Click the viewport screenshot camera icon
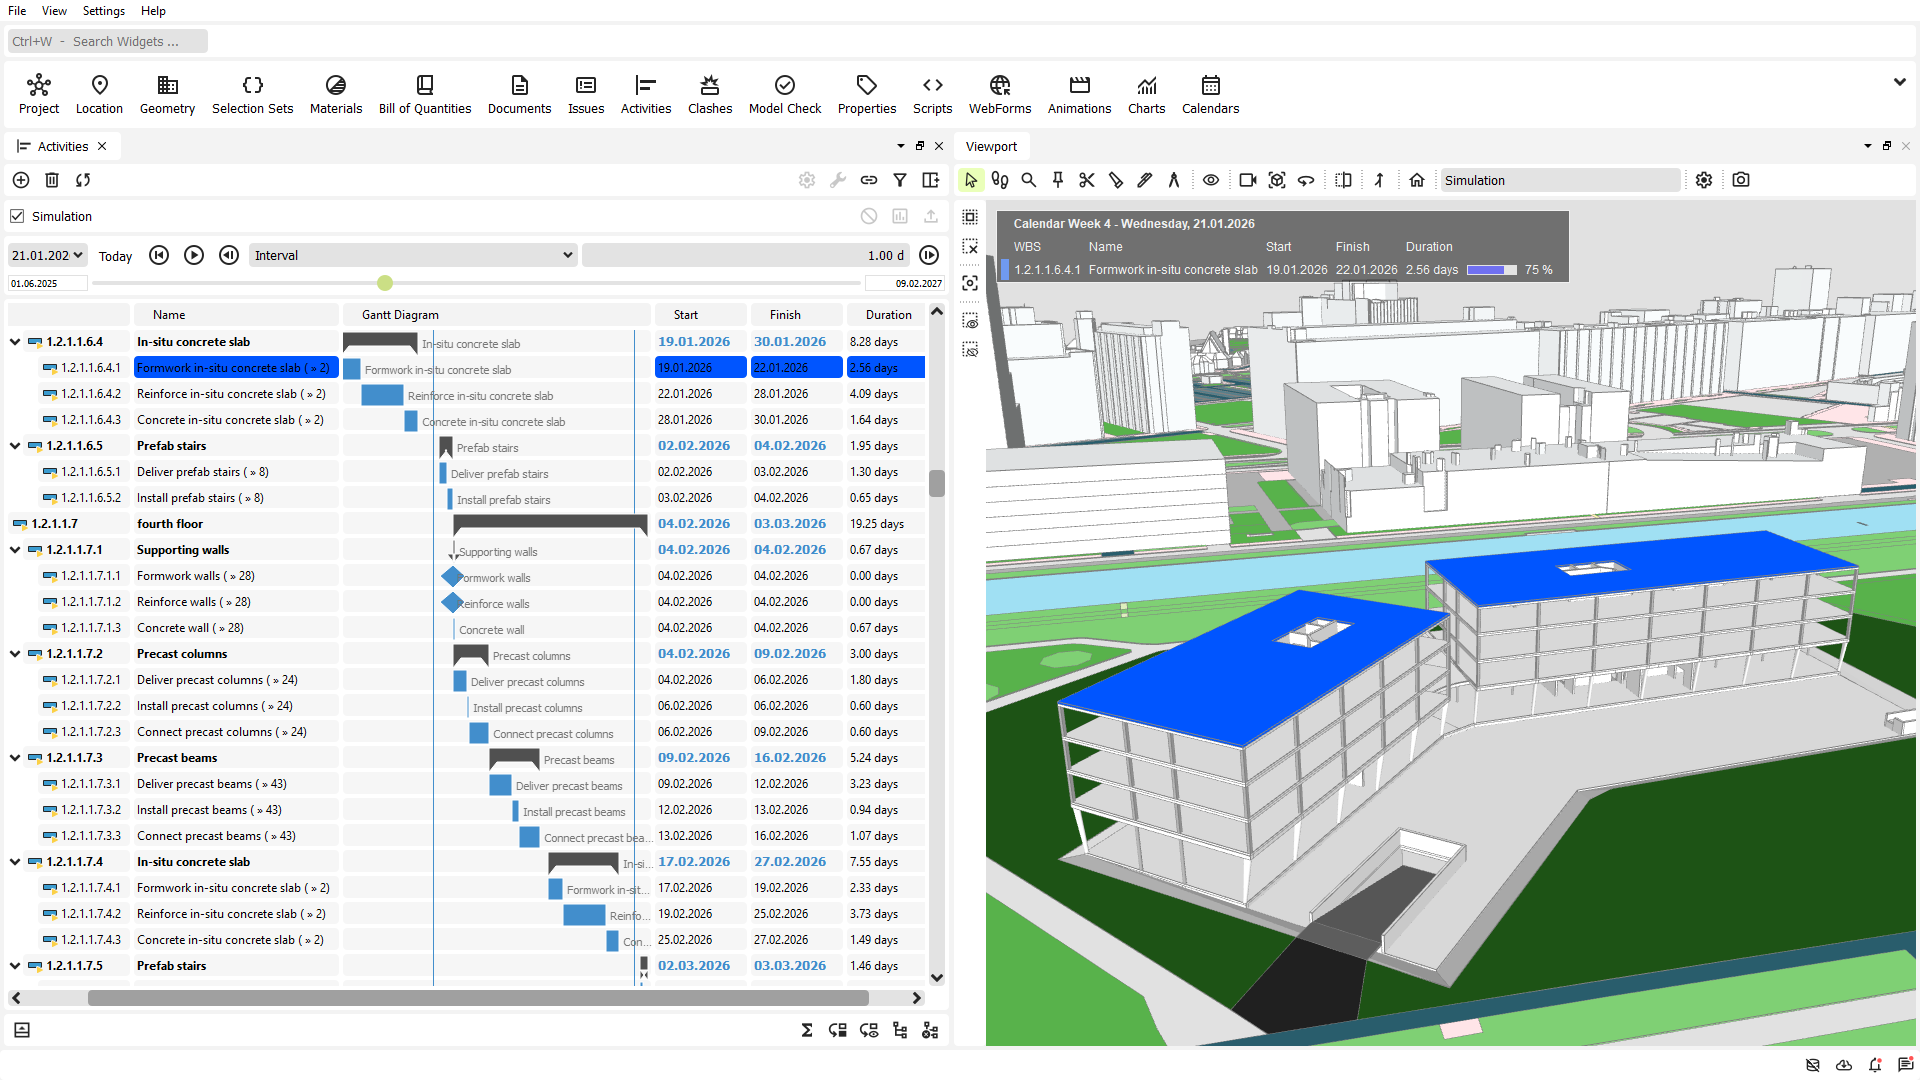Screen dimensions: 1920x1080 coord(1741,180)
